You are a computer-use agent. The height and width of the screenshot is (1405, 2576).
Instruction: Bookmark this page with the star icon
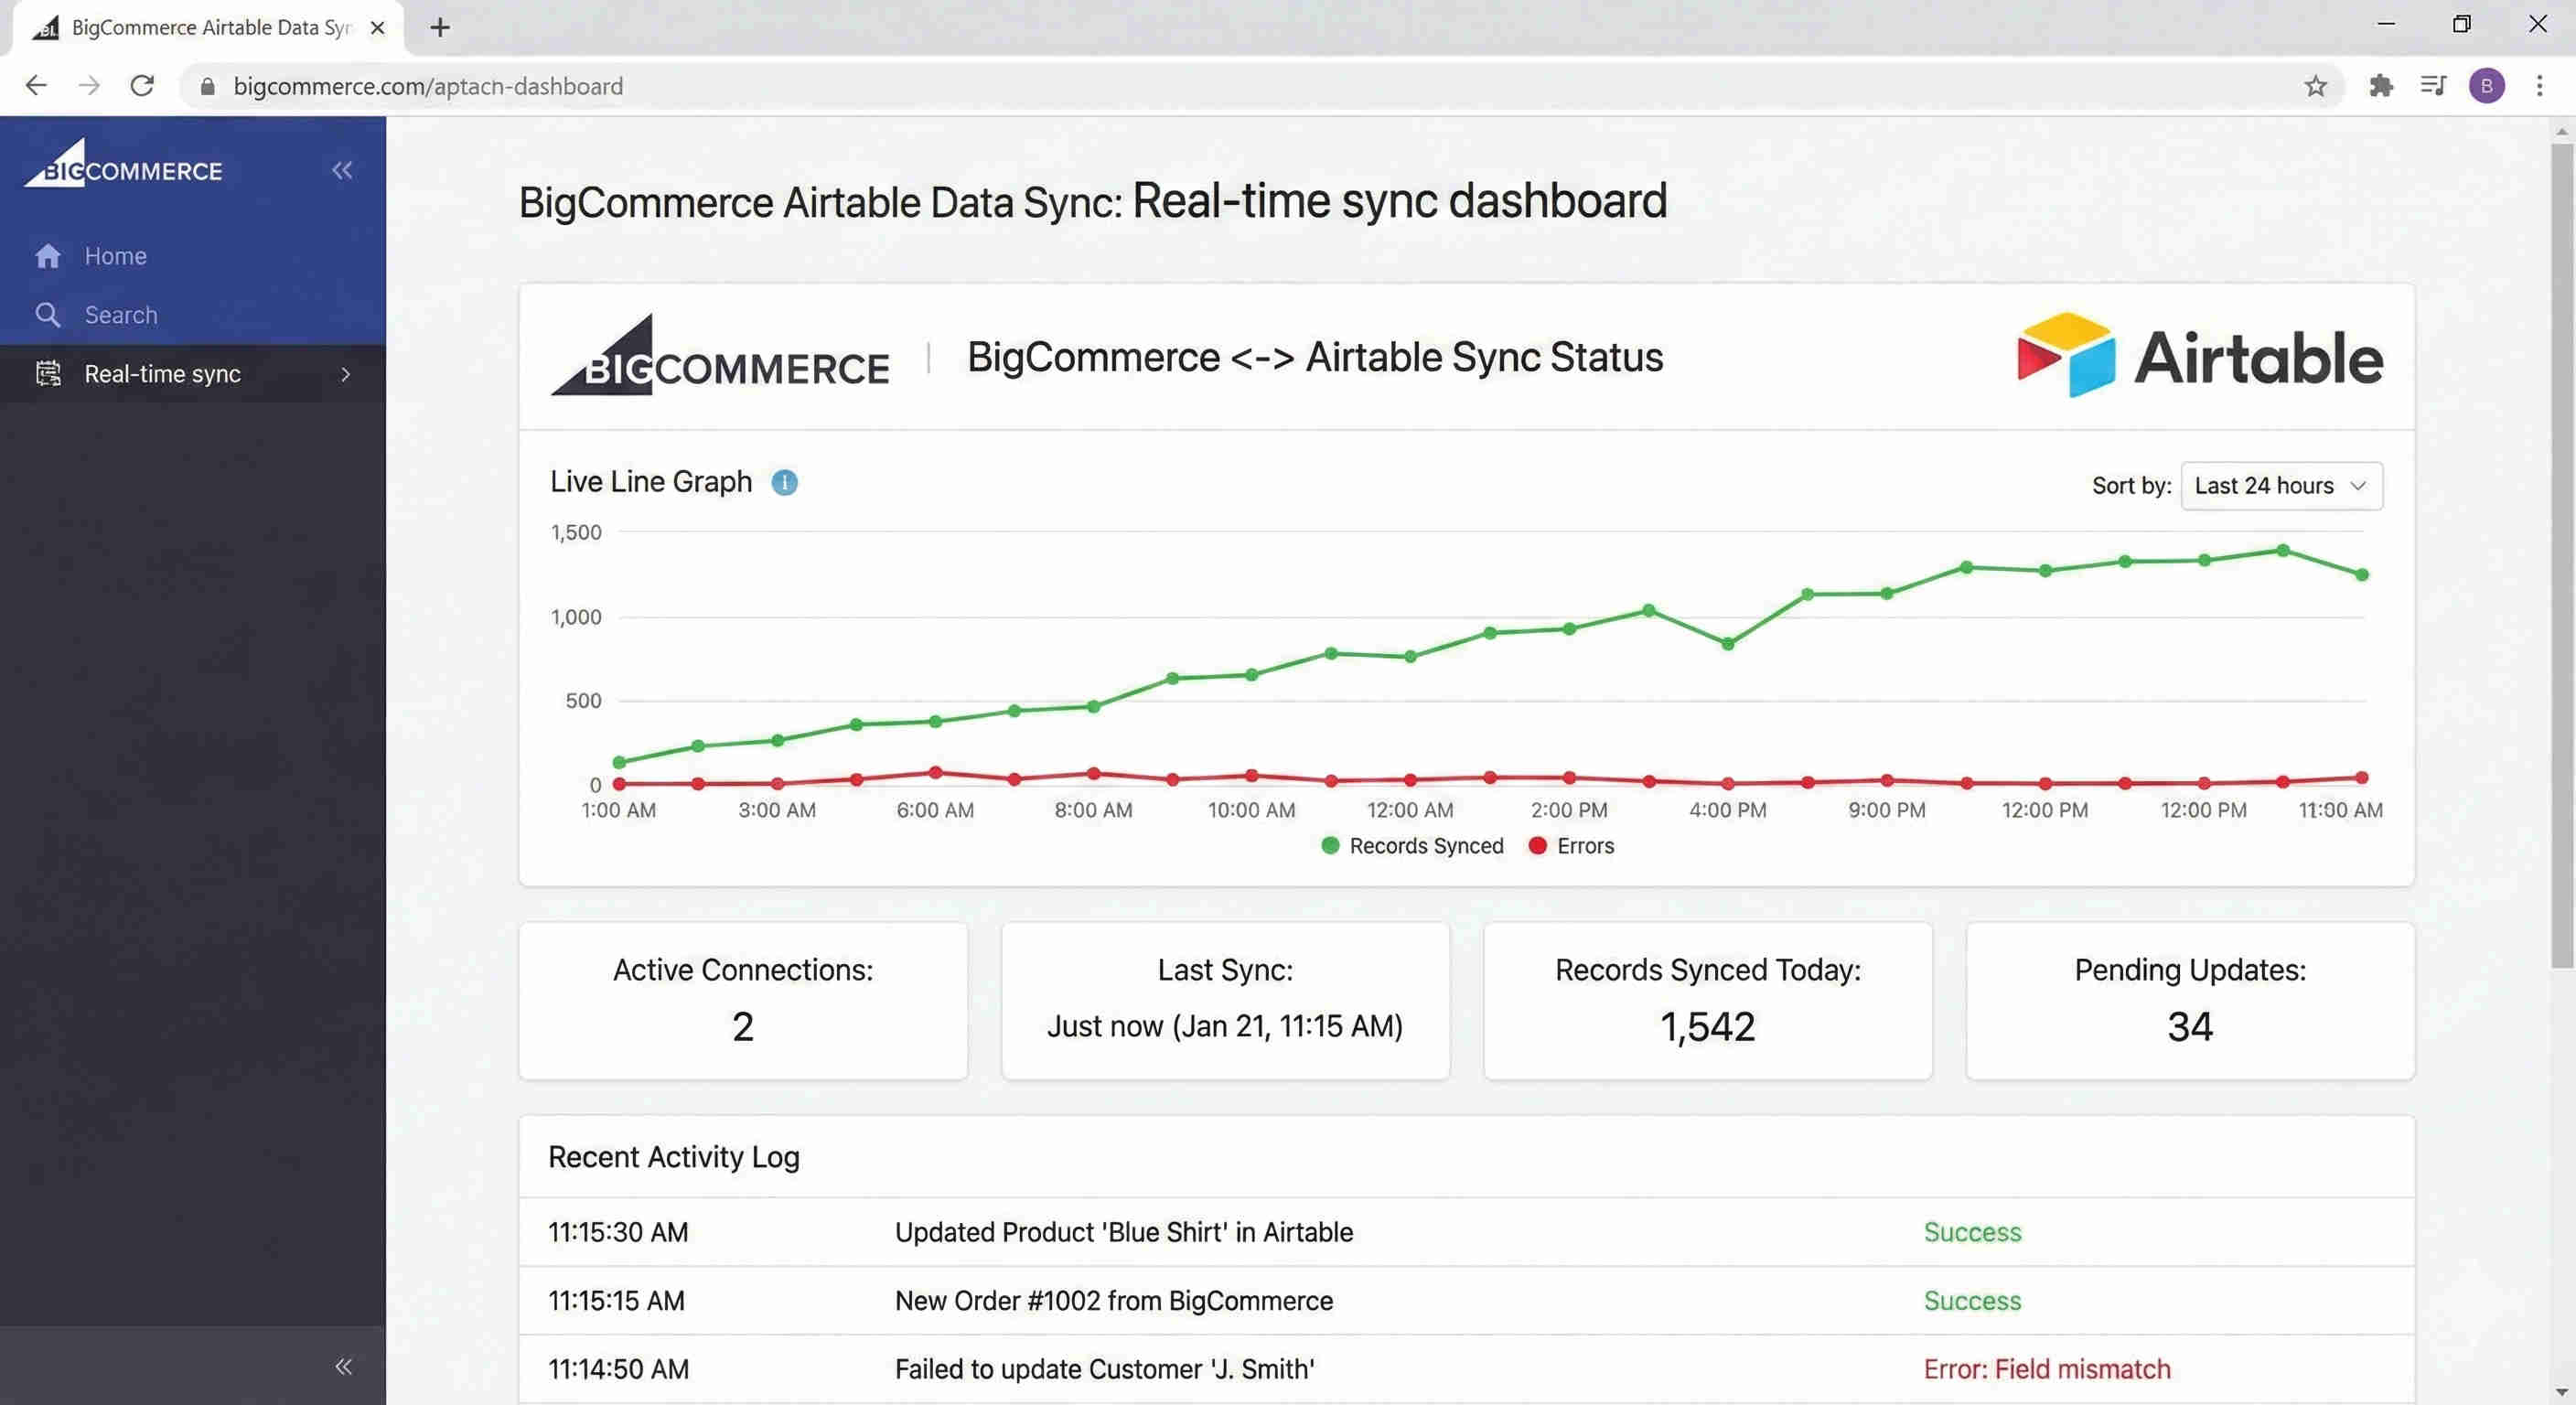(2316, 86)
